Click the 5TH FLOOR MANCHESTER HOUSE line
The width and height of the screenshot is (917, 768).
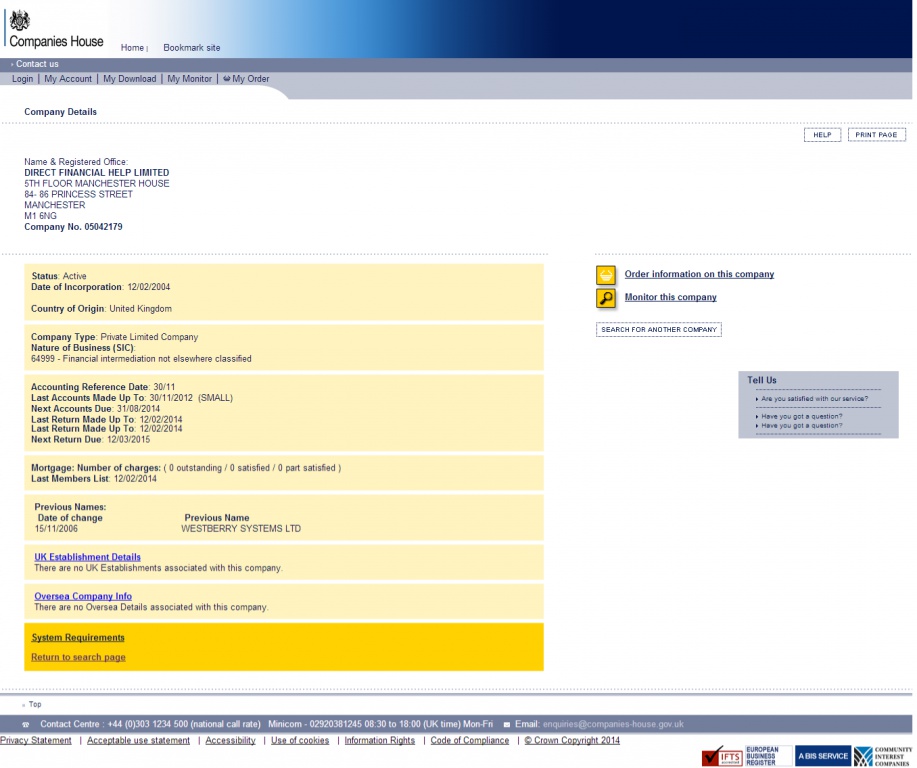tap(96, 184)
